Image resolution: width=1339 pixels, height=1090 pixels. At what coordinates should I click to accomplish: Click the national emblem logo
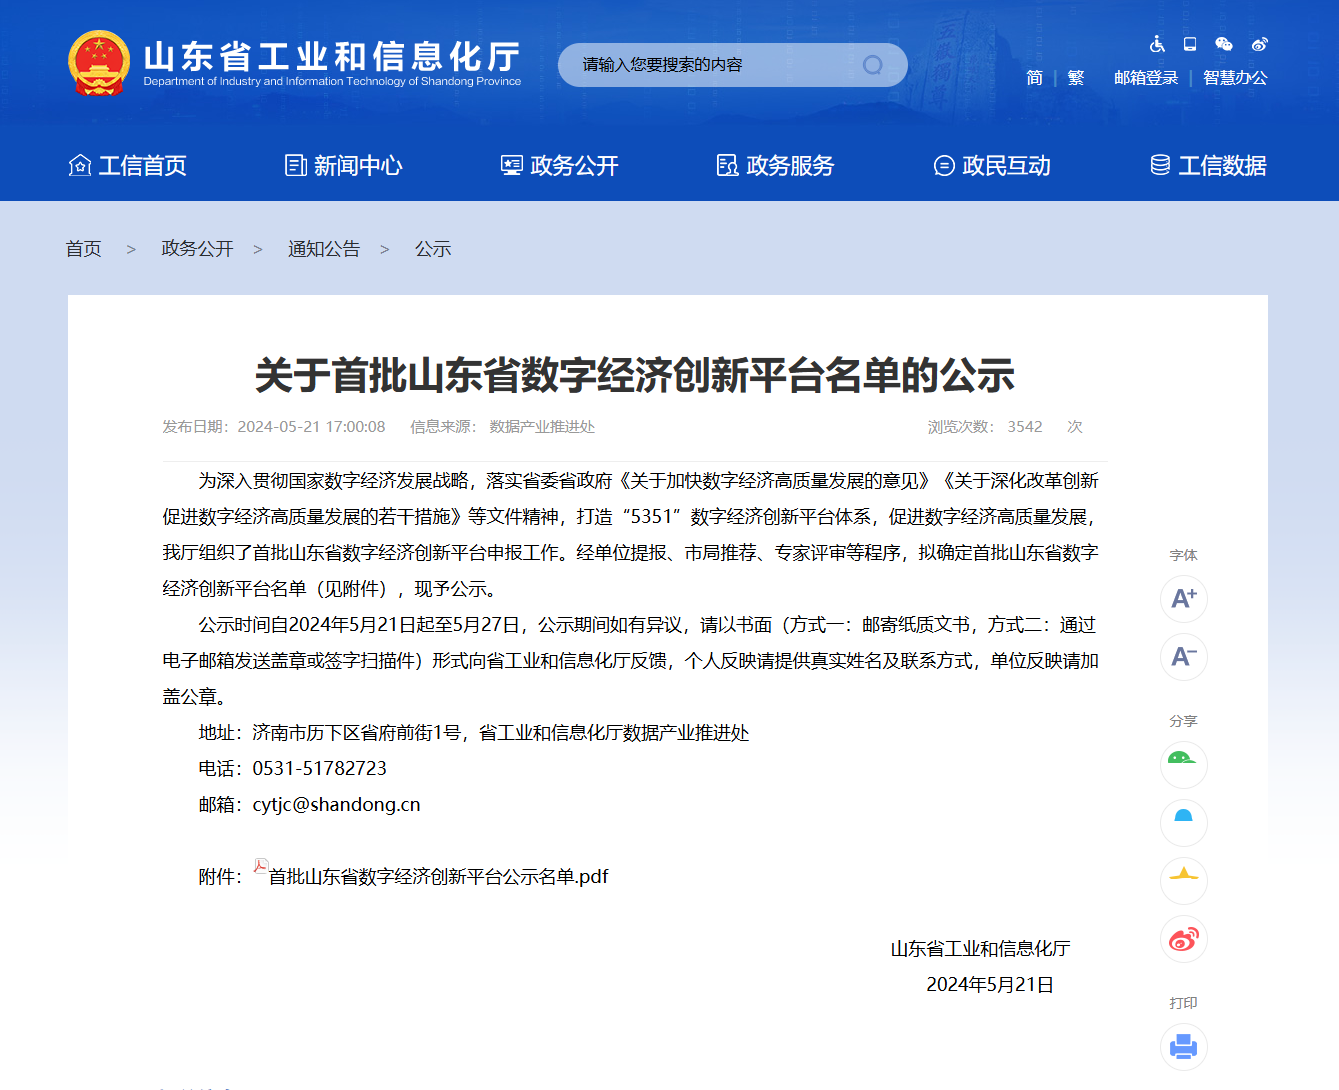click(98, 64)
